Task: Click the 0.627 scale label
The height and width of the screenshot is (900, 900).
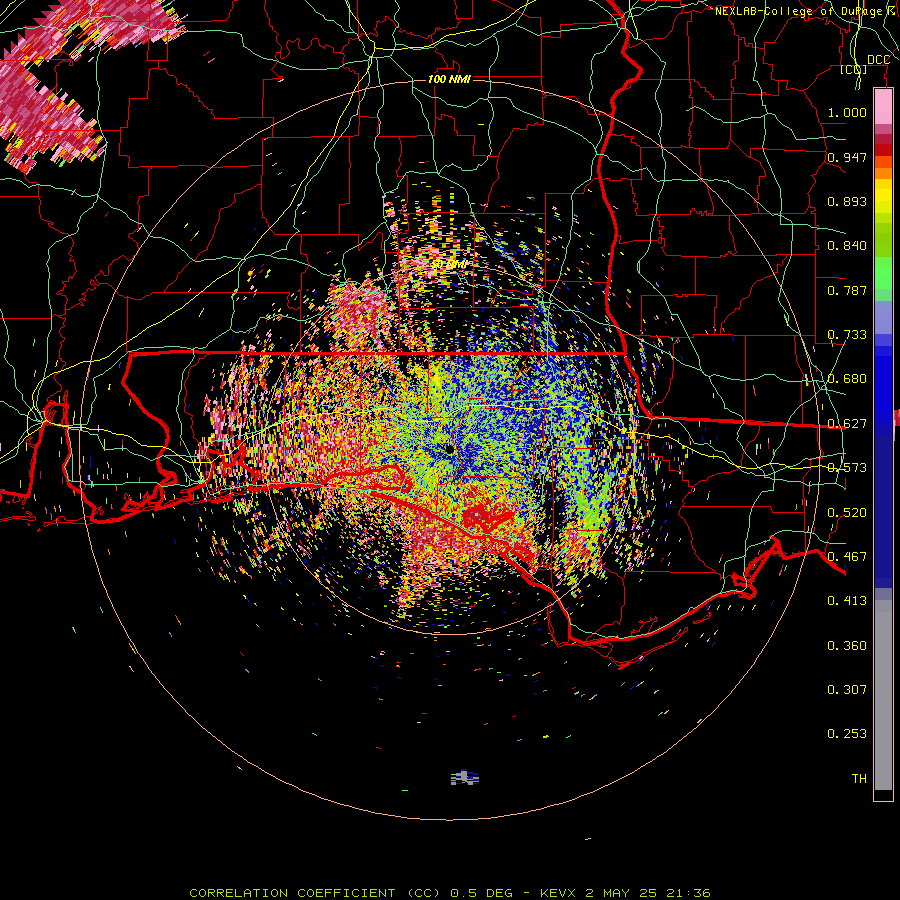Action: (x=847, y=424)
